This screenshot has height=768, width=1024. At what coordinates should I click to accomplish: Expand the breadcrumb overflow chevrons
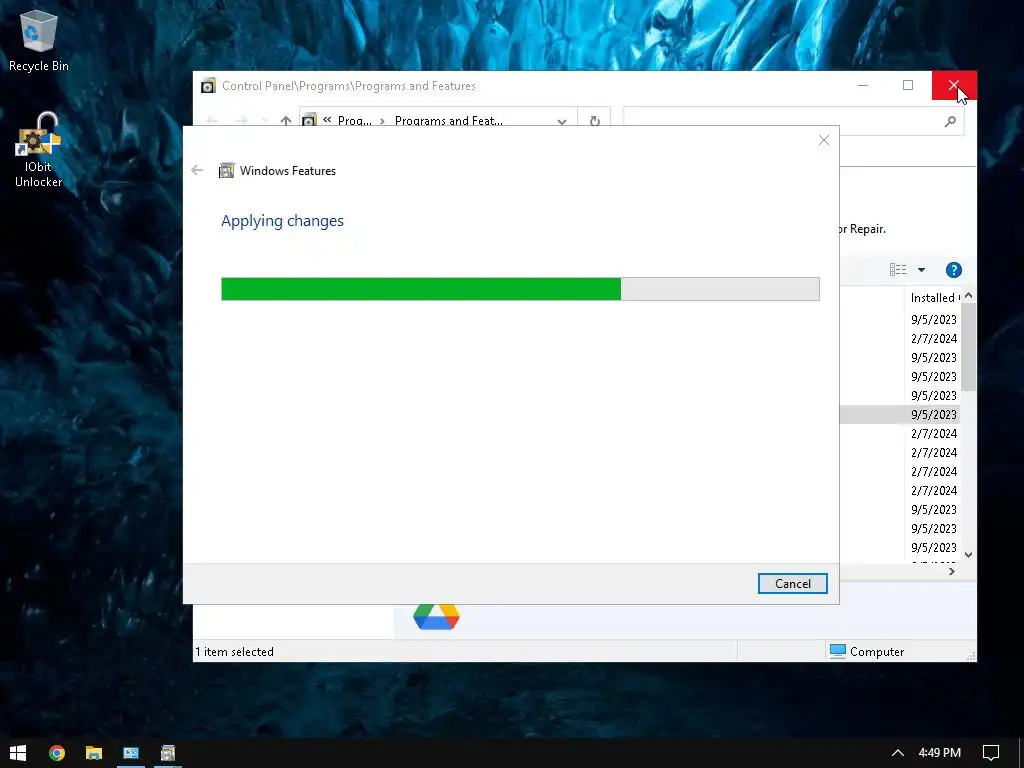pos(327,120)
